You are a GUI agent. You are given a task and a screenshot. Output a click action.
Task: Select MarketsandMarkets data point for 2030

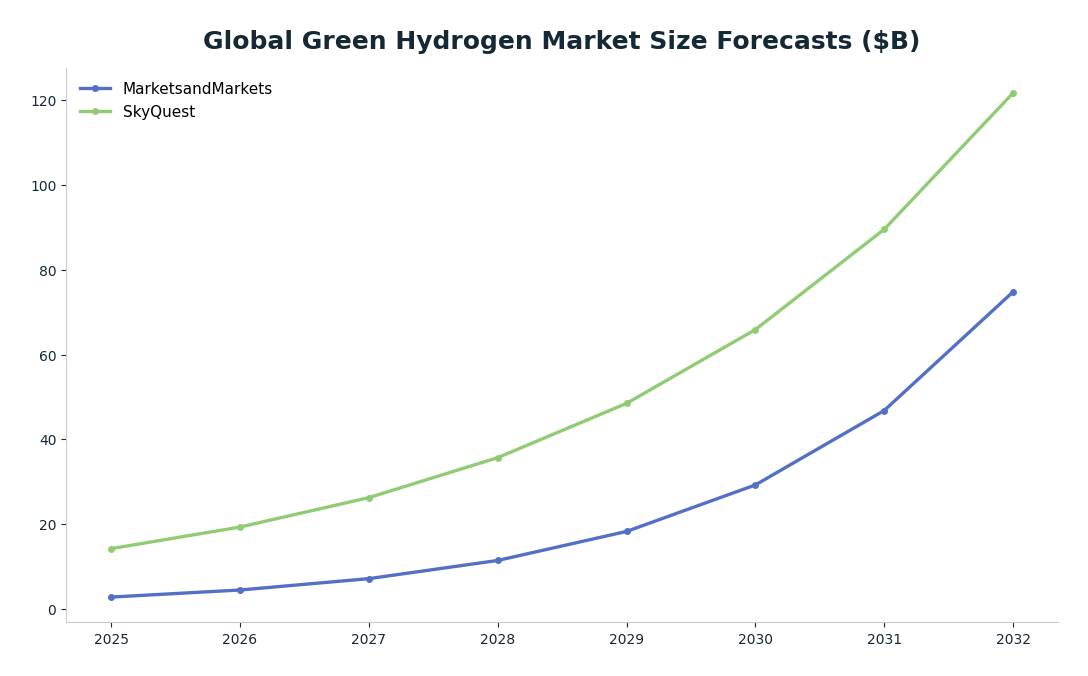coord(755,486)
